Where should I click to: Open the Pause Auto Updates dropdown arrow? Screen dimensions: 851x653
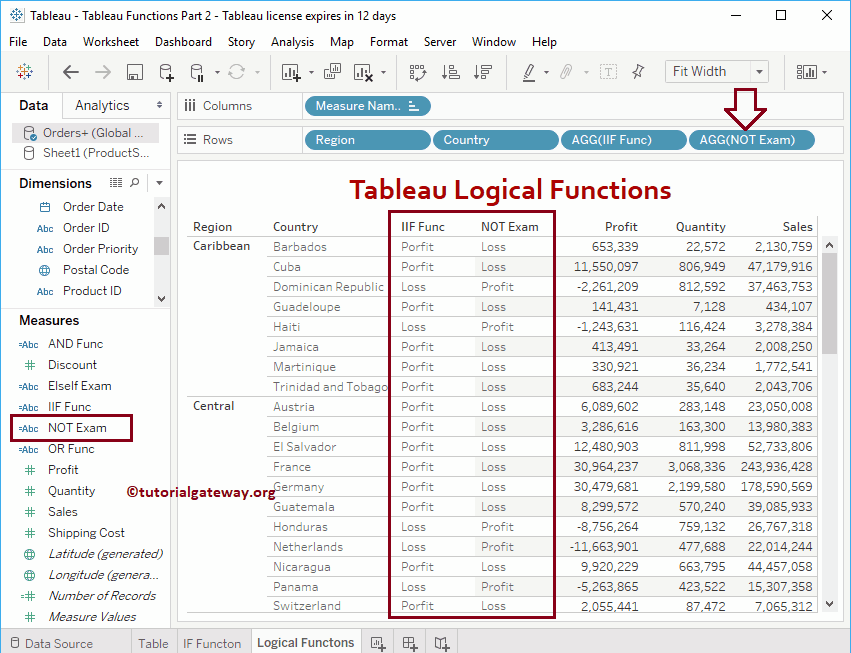(217, 72)
